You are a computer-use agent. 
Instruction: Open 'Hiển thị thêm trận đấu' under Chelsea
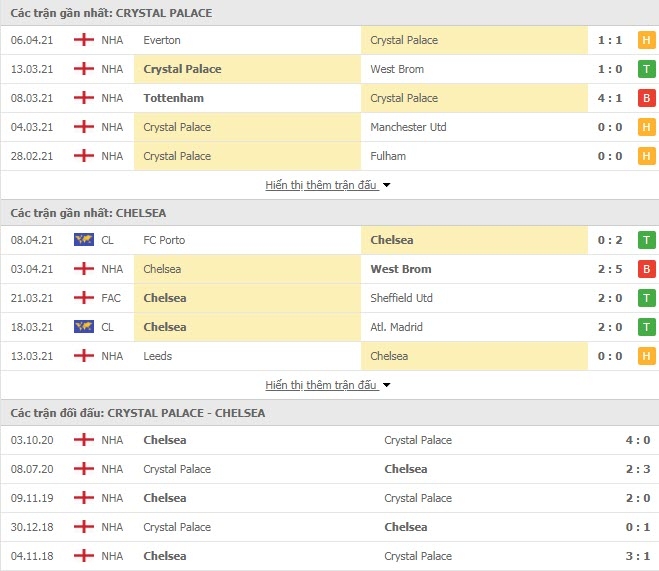coord(321,385)
